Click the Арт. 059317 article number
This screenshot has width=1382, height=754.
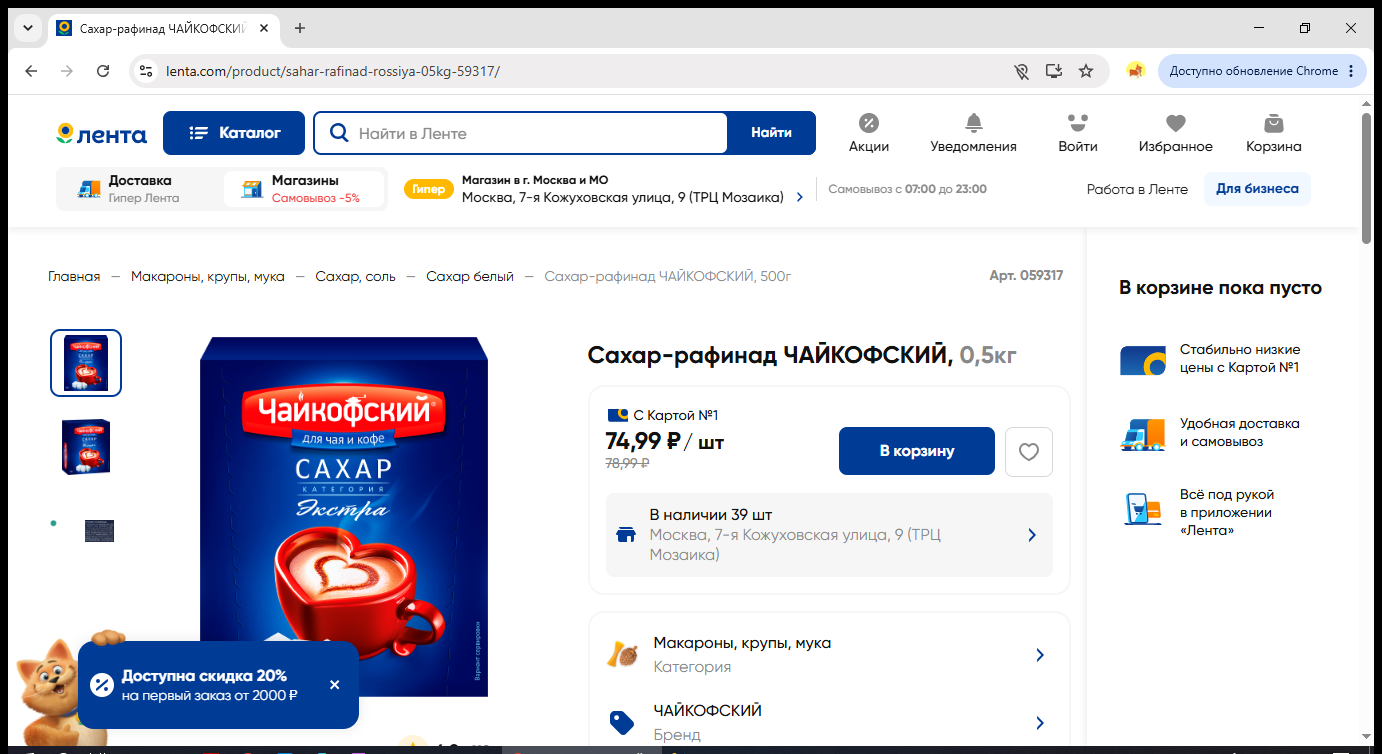(1026, 275)
